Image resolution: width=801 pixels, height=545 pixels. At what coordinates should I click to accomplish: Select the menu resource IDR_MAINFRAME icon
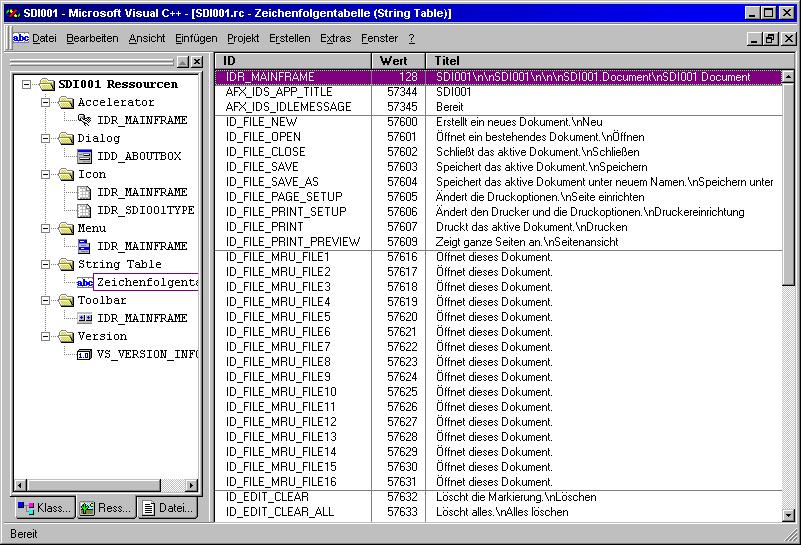pos(84,246)
